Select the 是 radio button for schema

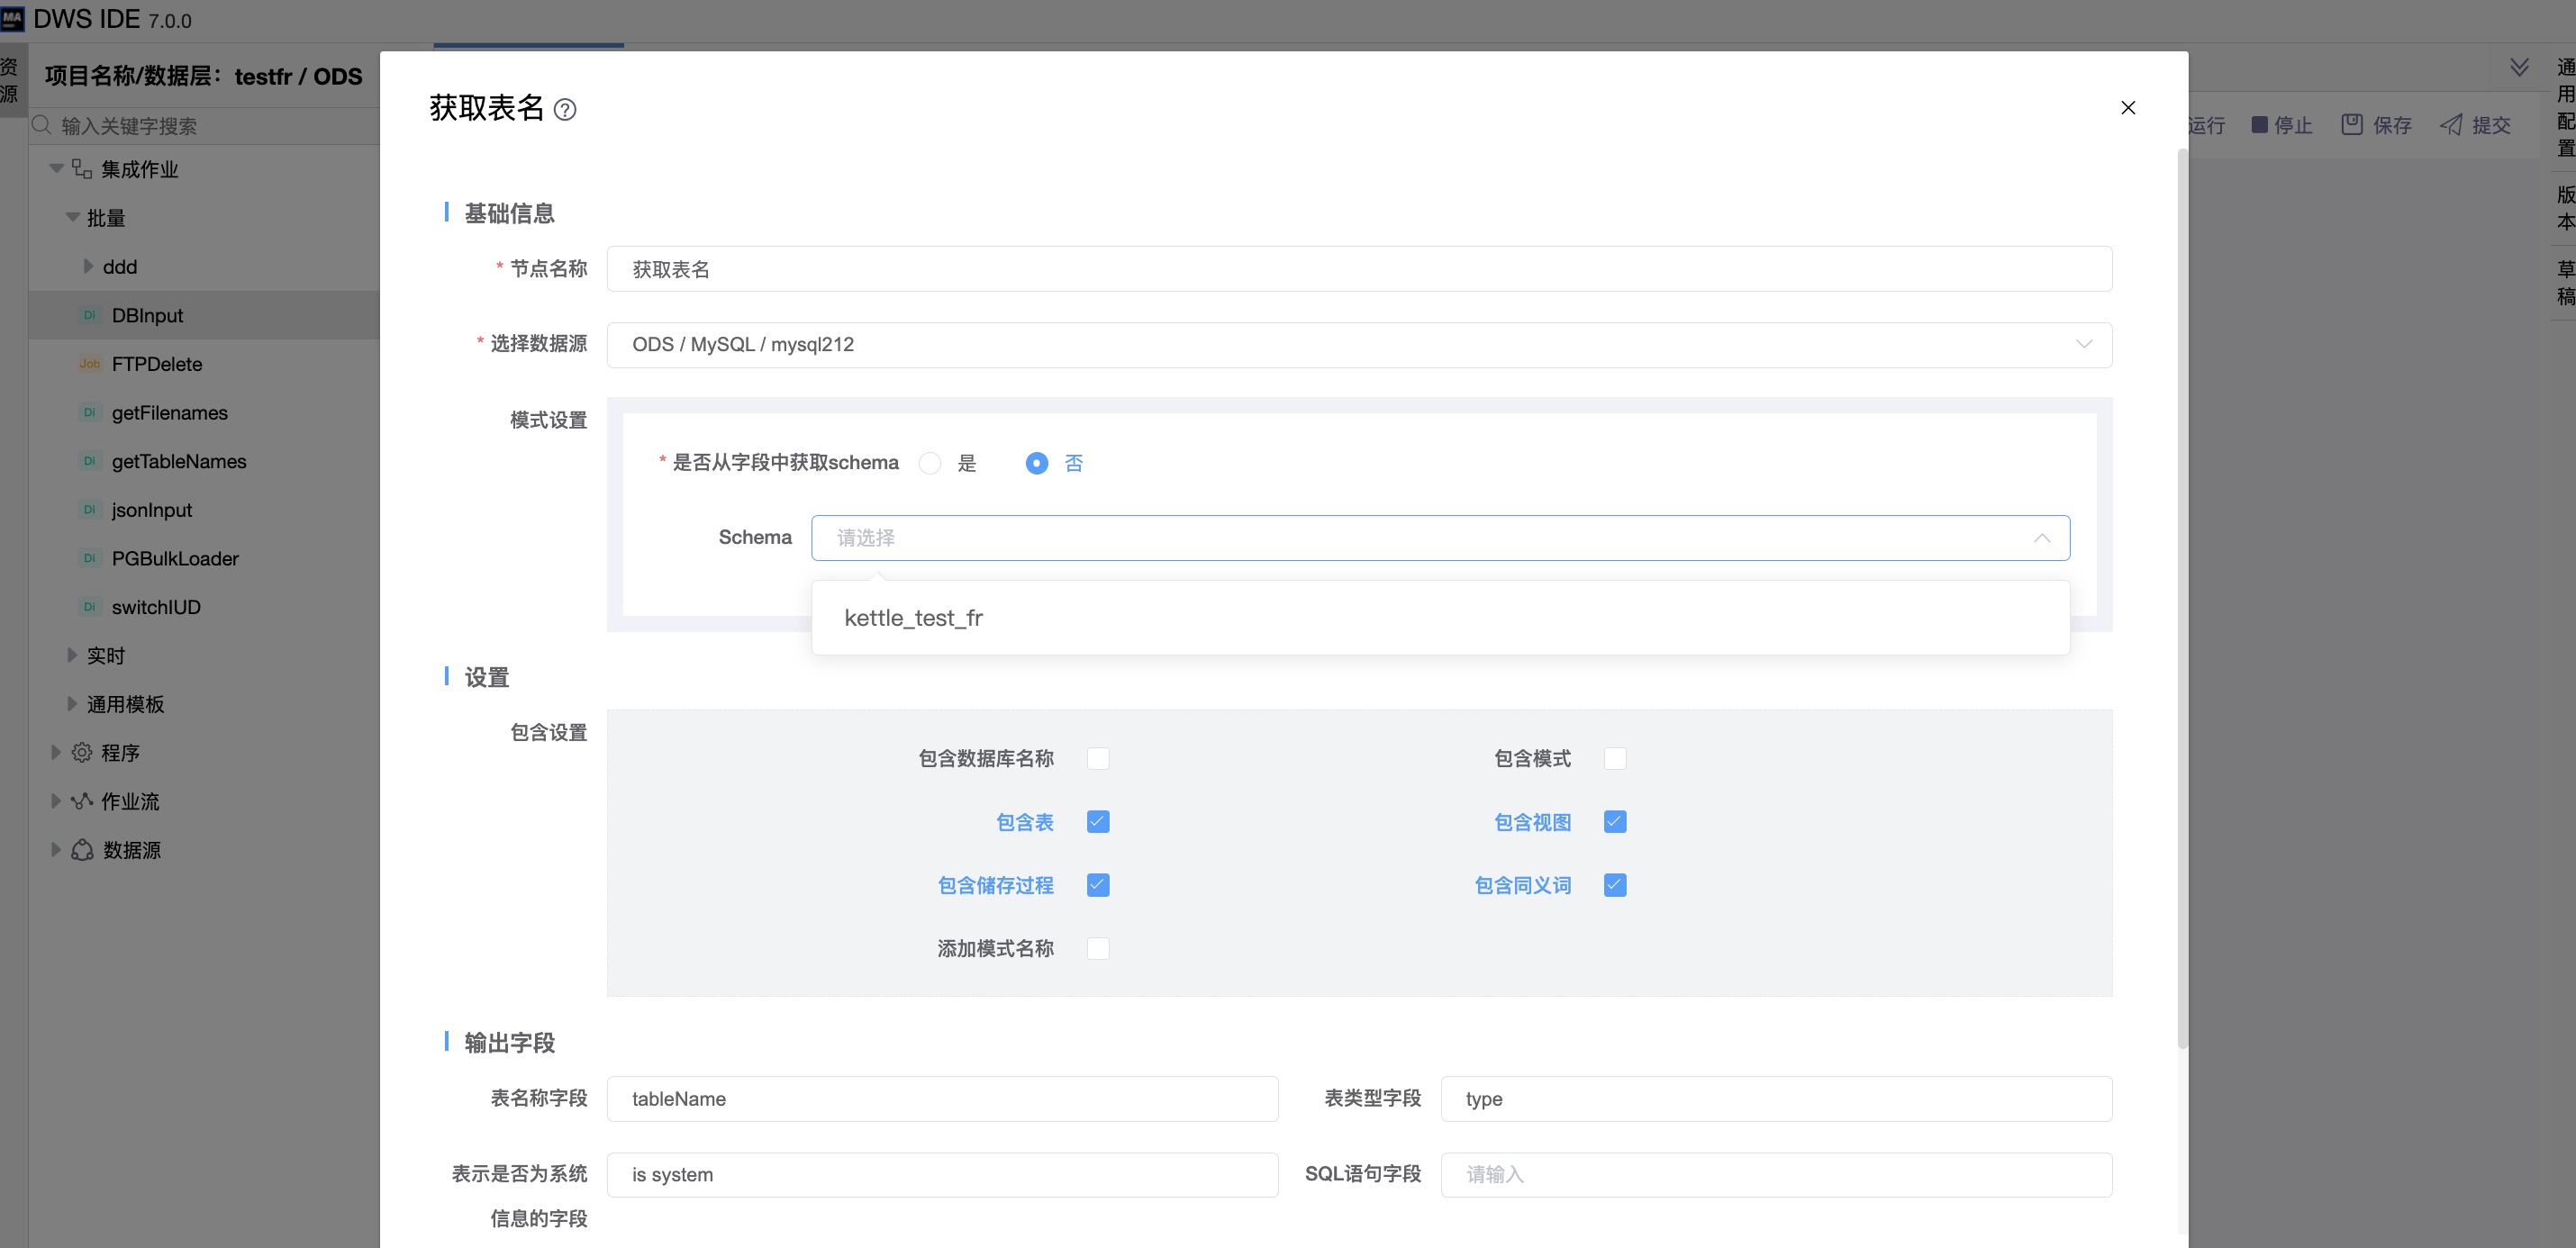(x=930, y=463)
